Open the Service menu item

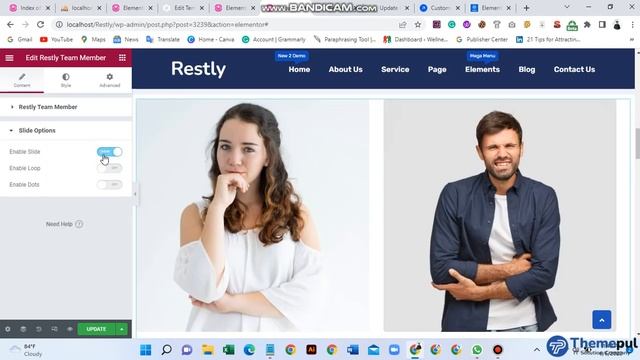395,69
